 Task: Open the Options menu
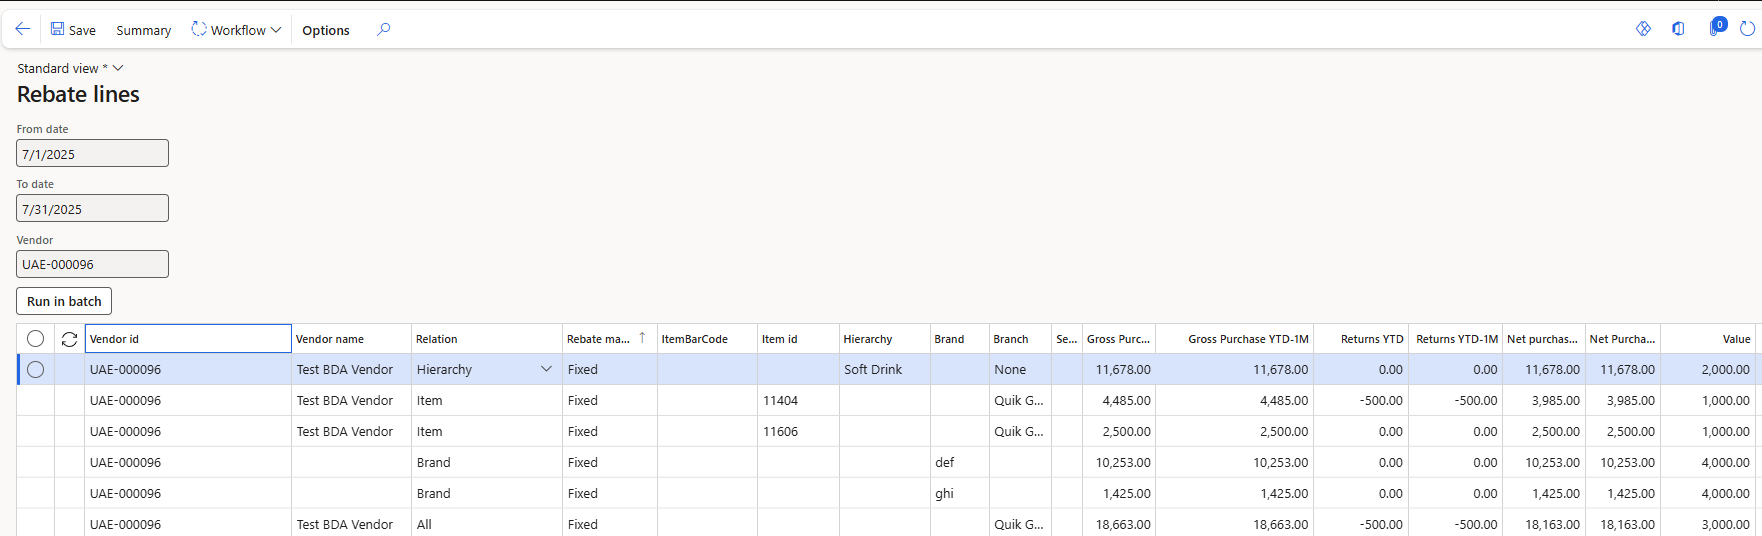(326, 30)
